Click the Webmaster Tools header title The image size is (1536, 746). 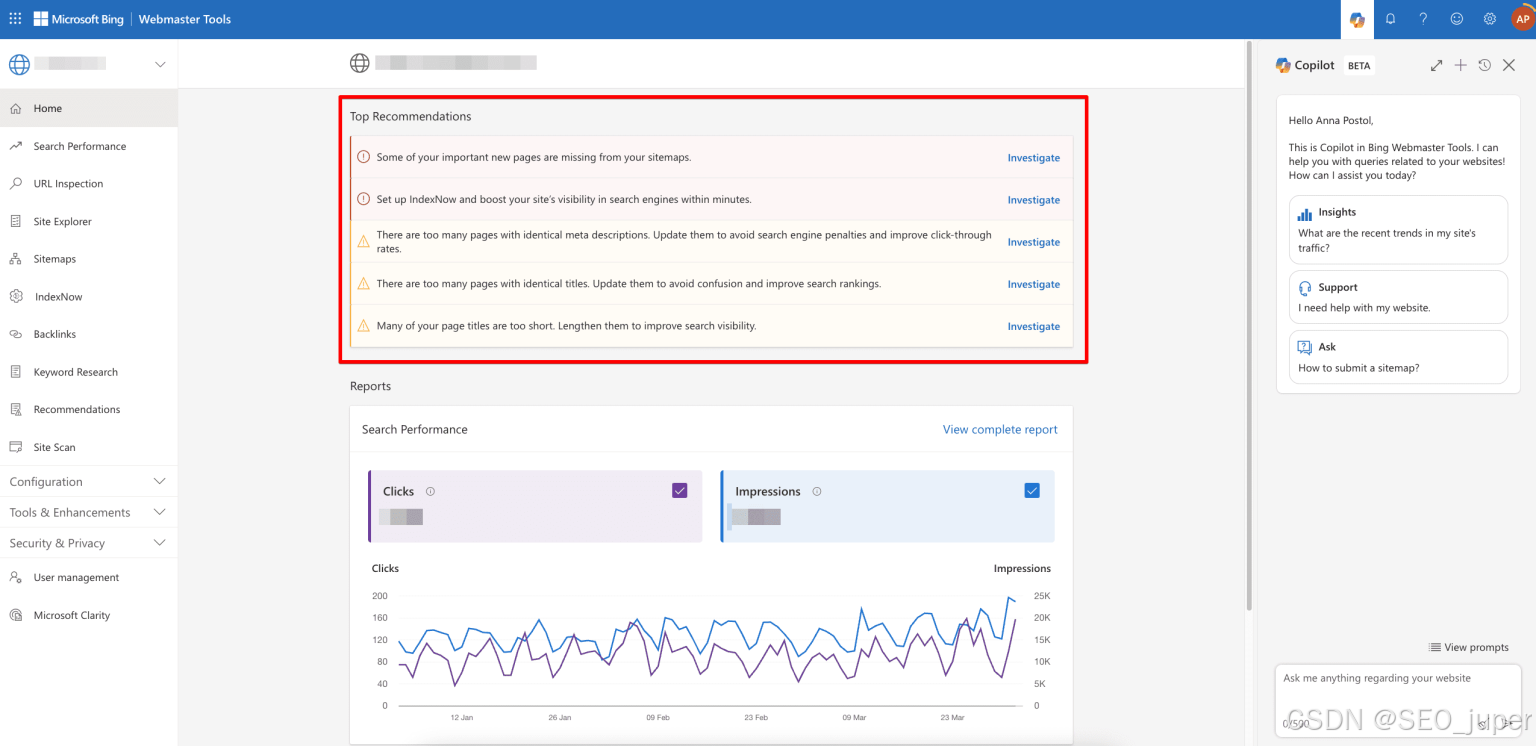[x=185, y=19]
